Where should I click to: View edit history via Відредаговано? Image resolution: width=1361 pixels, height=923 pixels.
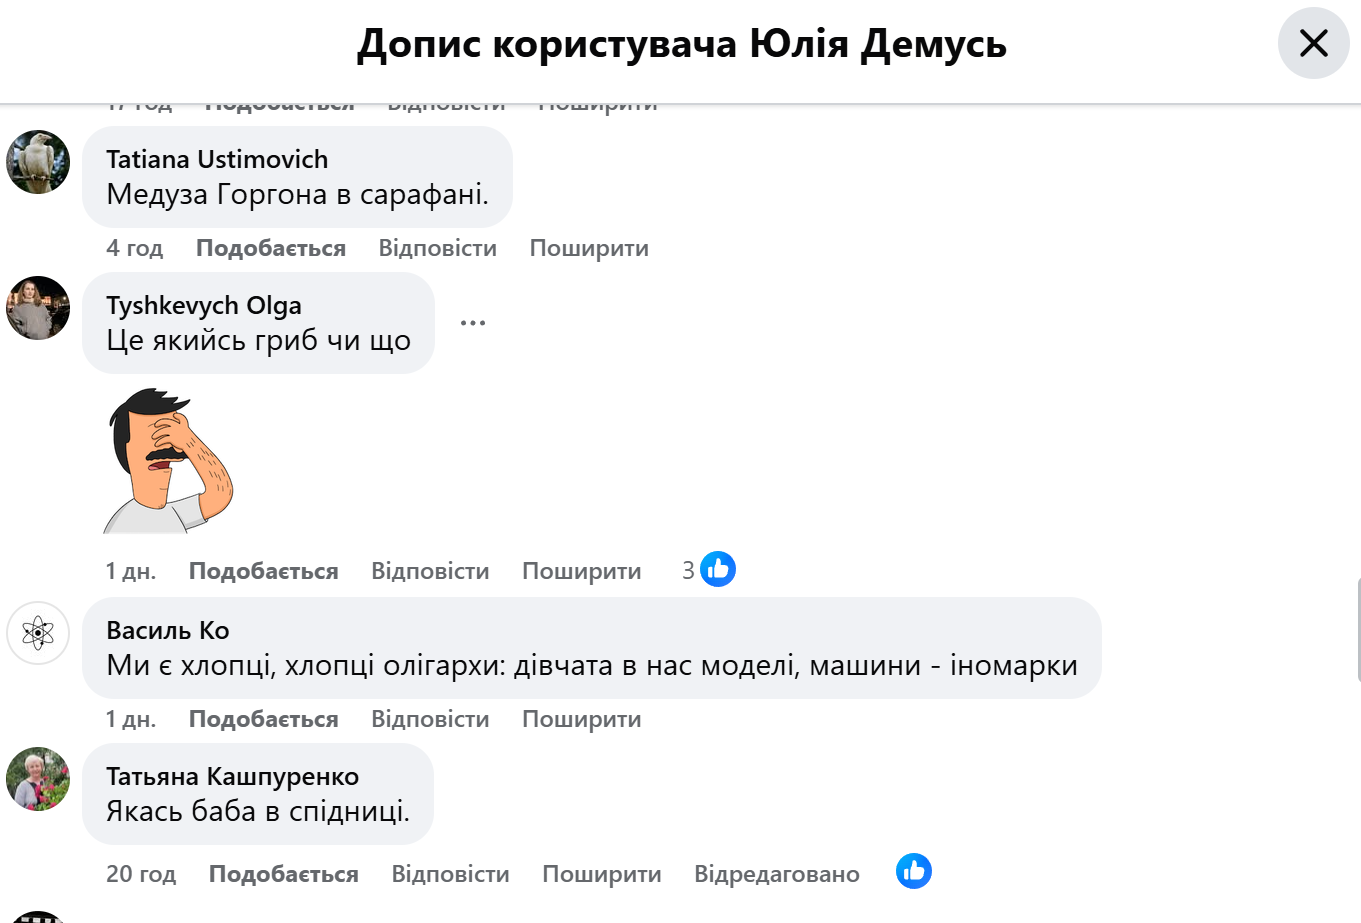776,874
